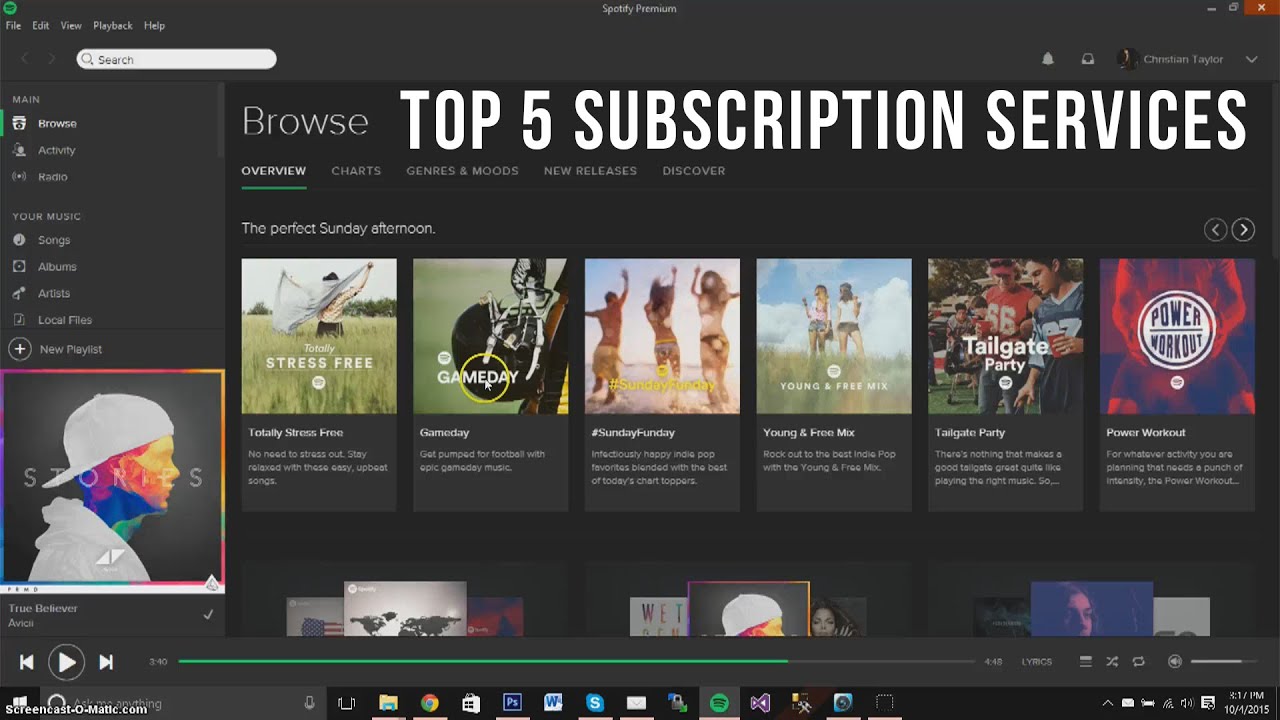
Task: Show next playlists in the carousel
Action: [1243, 230]
